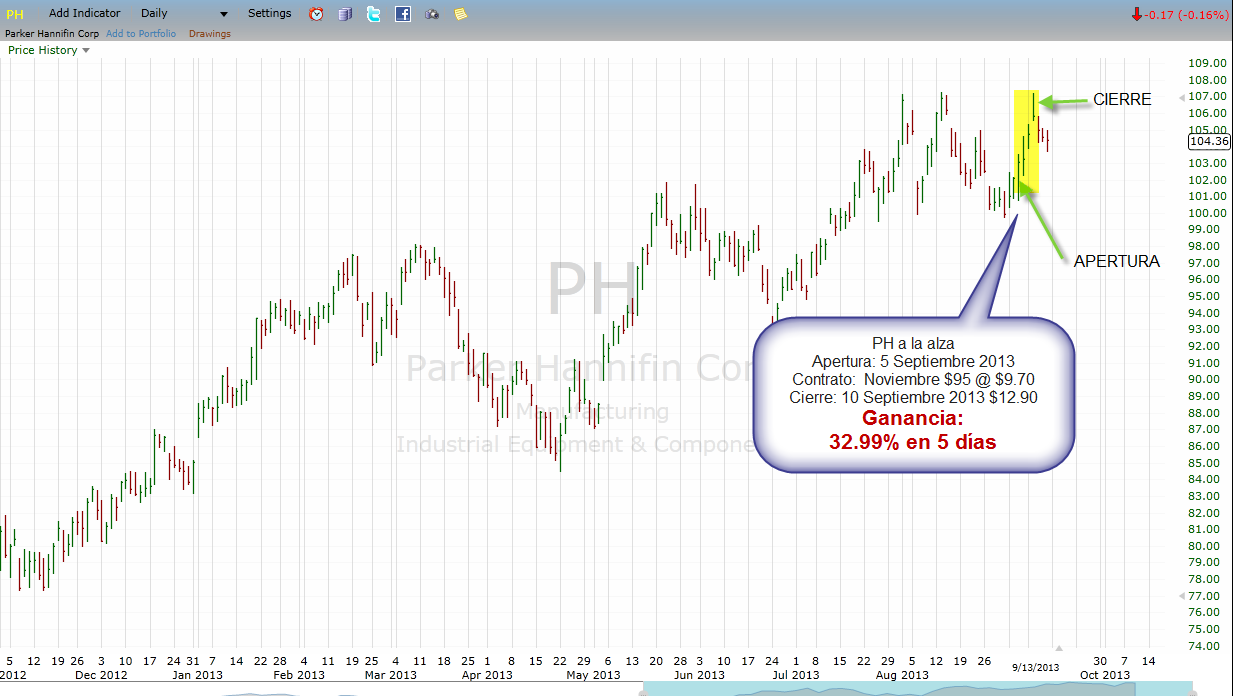1233x696 pixels.
Task: Open the yellow notes icon
Action: point(460,14)
